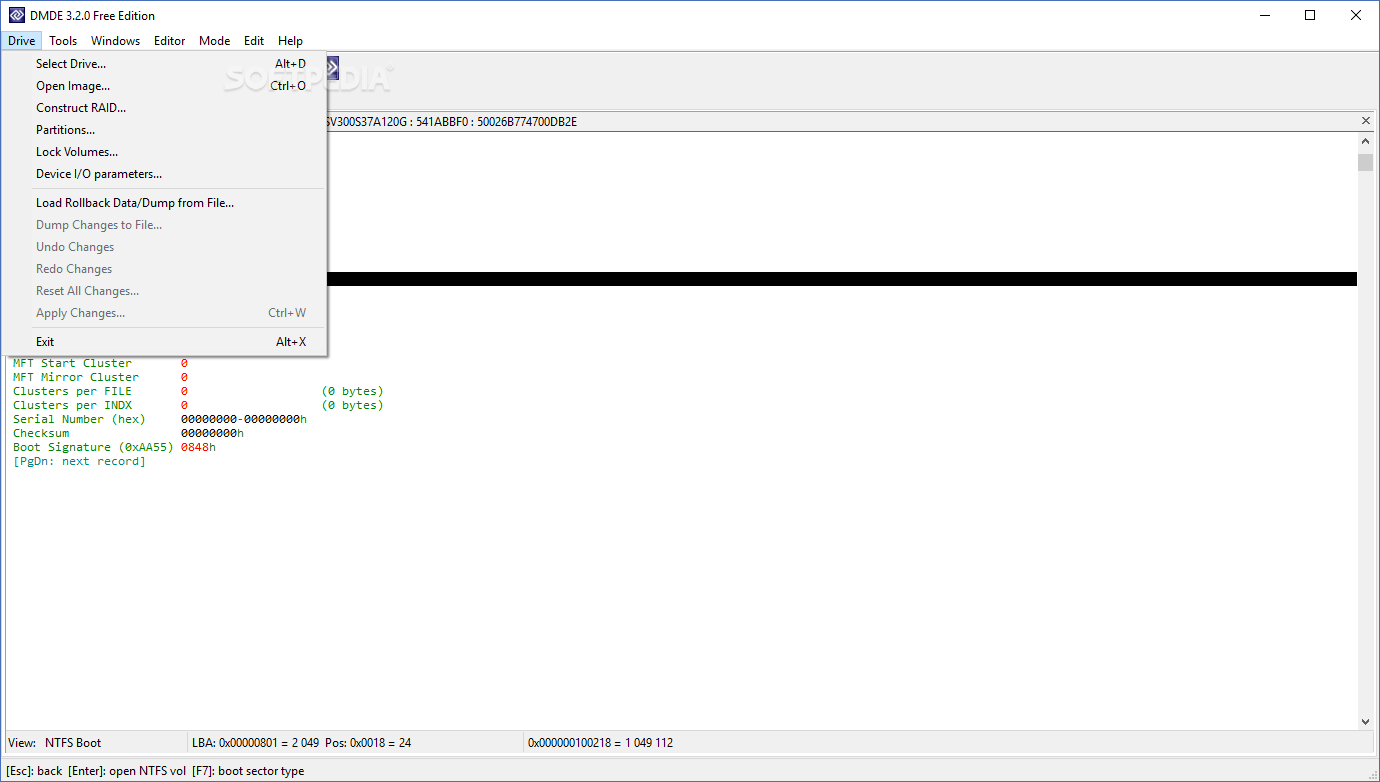Image resolution: width=1380 pixels, height=782 pixels.
Task: Click the greyed Undo Changes entry
Action: click(164, 247)
